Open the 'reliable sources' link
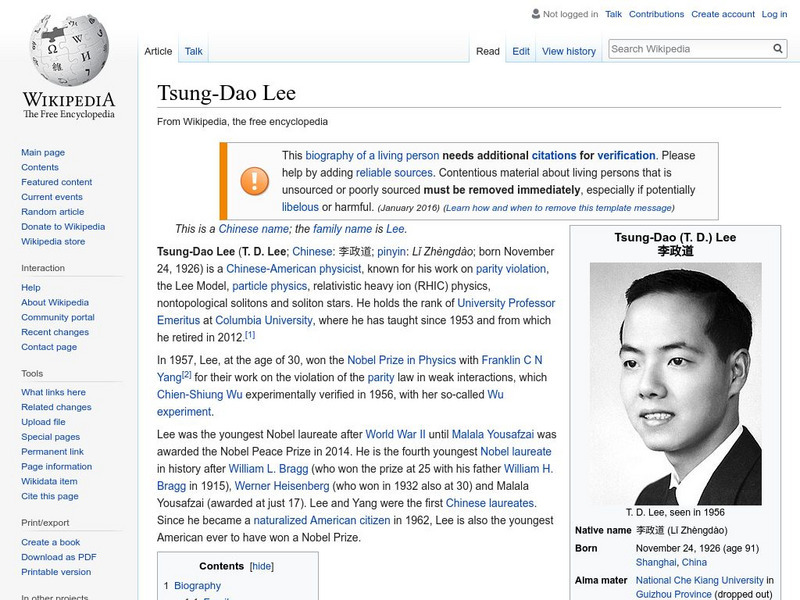 point(394,172)
